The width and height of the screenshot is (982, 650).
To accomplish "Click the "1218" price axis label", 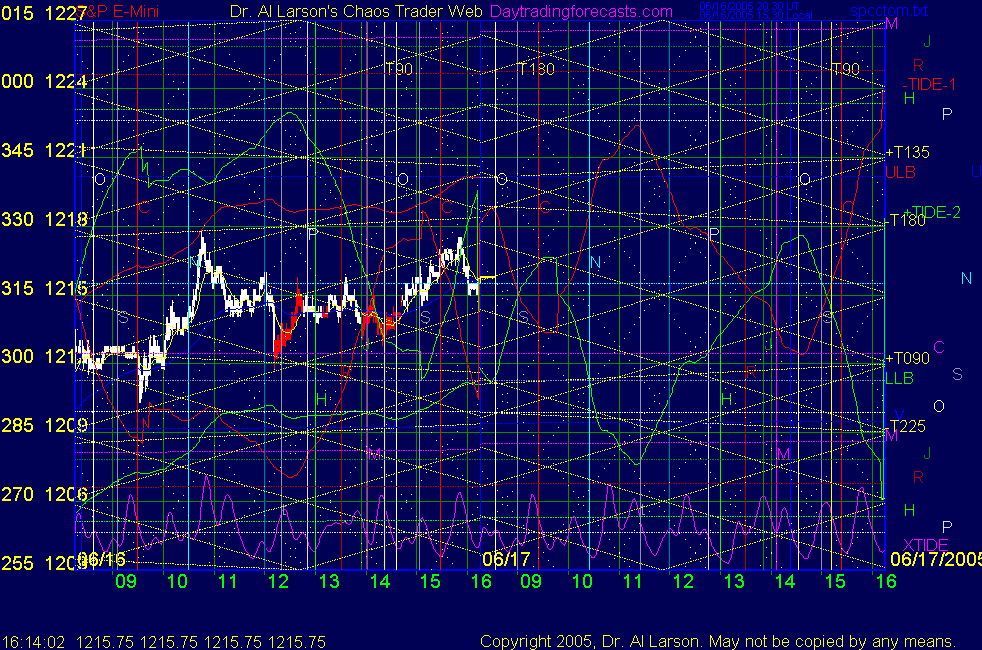I will coord(65,219).
